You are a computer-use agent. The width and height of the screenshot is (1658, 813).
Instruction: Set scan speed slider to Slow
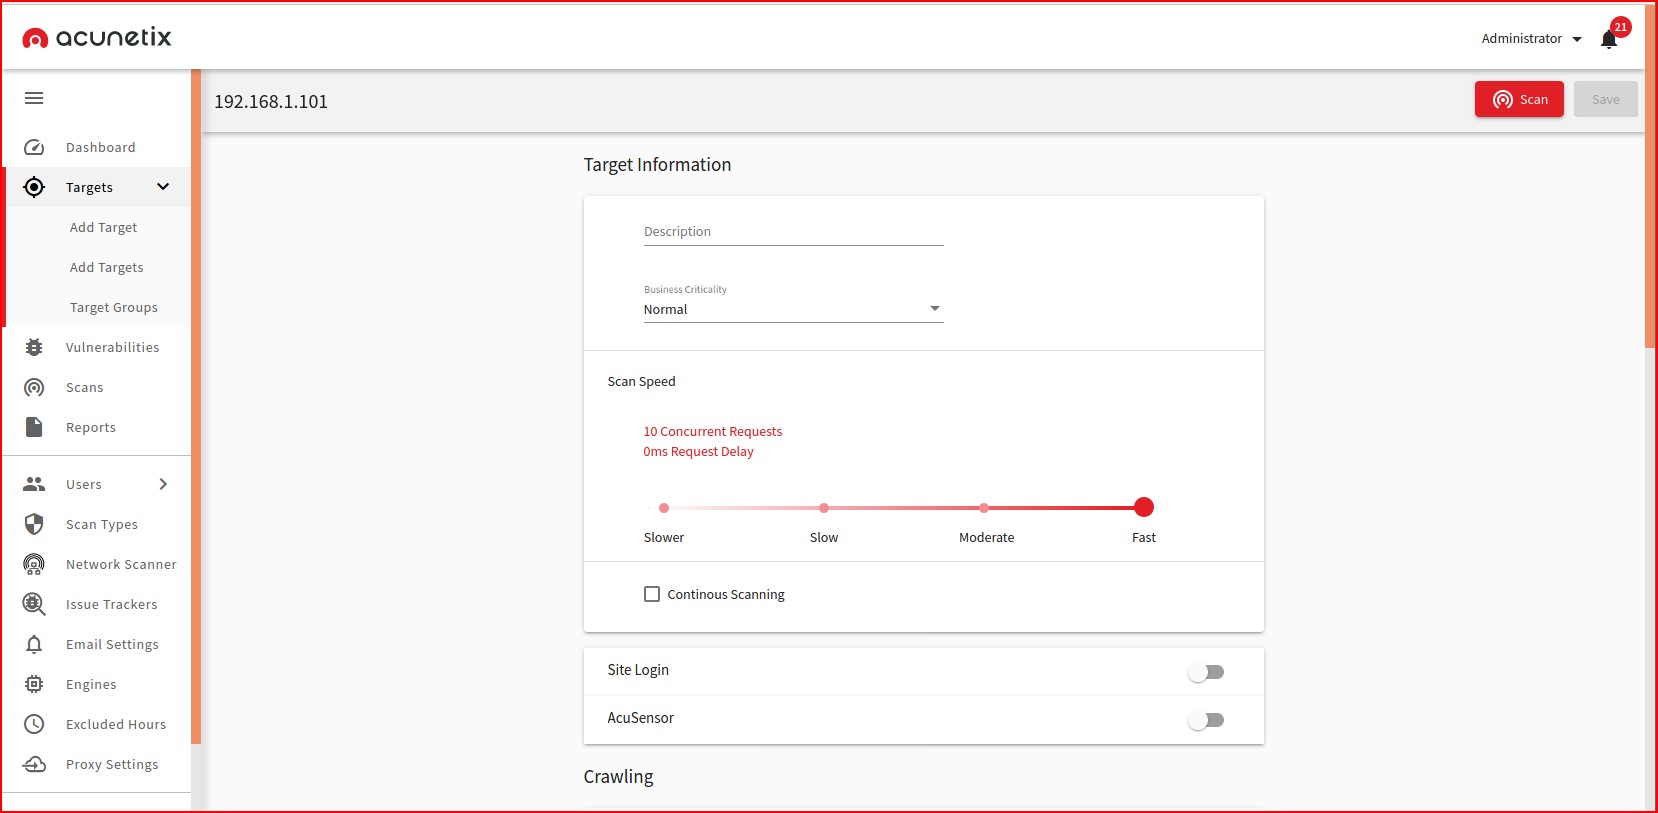click(x=824, y=508)
